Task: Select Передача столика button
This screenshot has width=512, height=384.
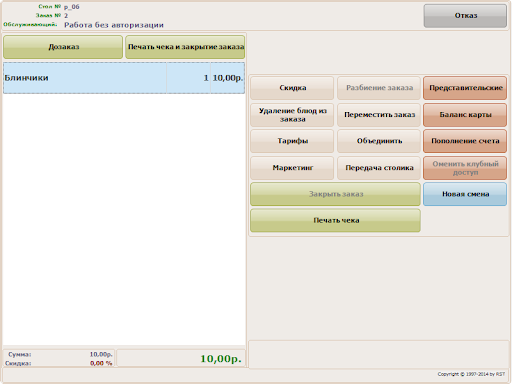Action: (379, 168)
